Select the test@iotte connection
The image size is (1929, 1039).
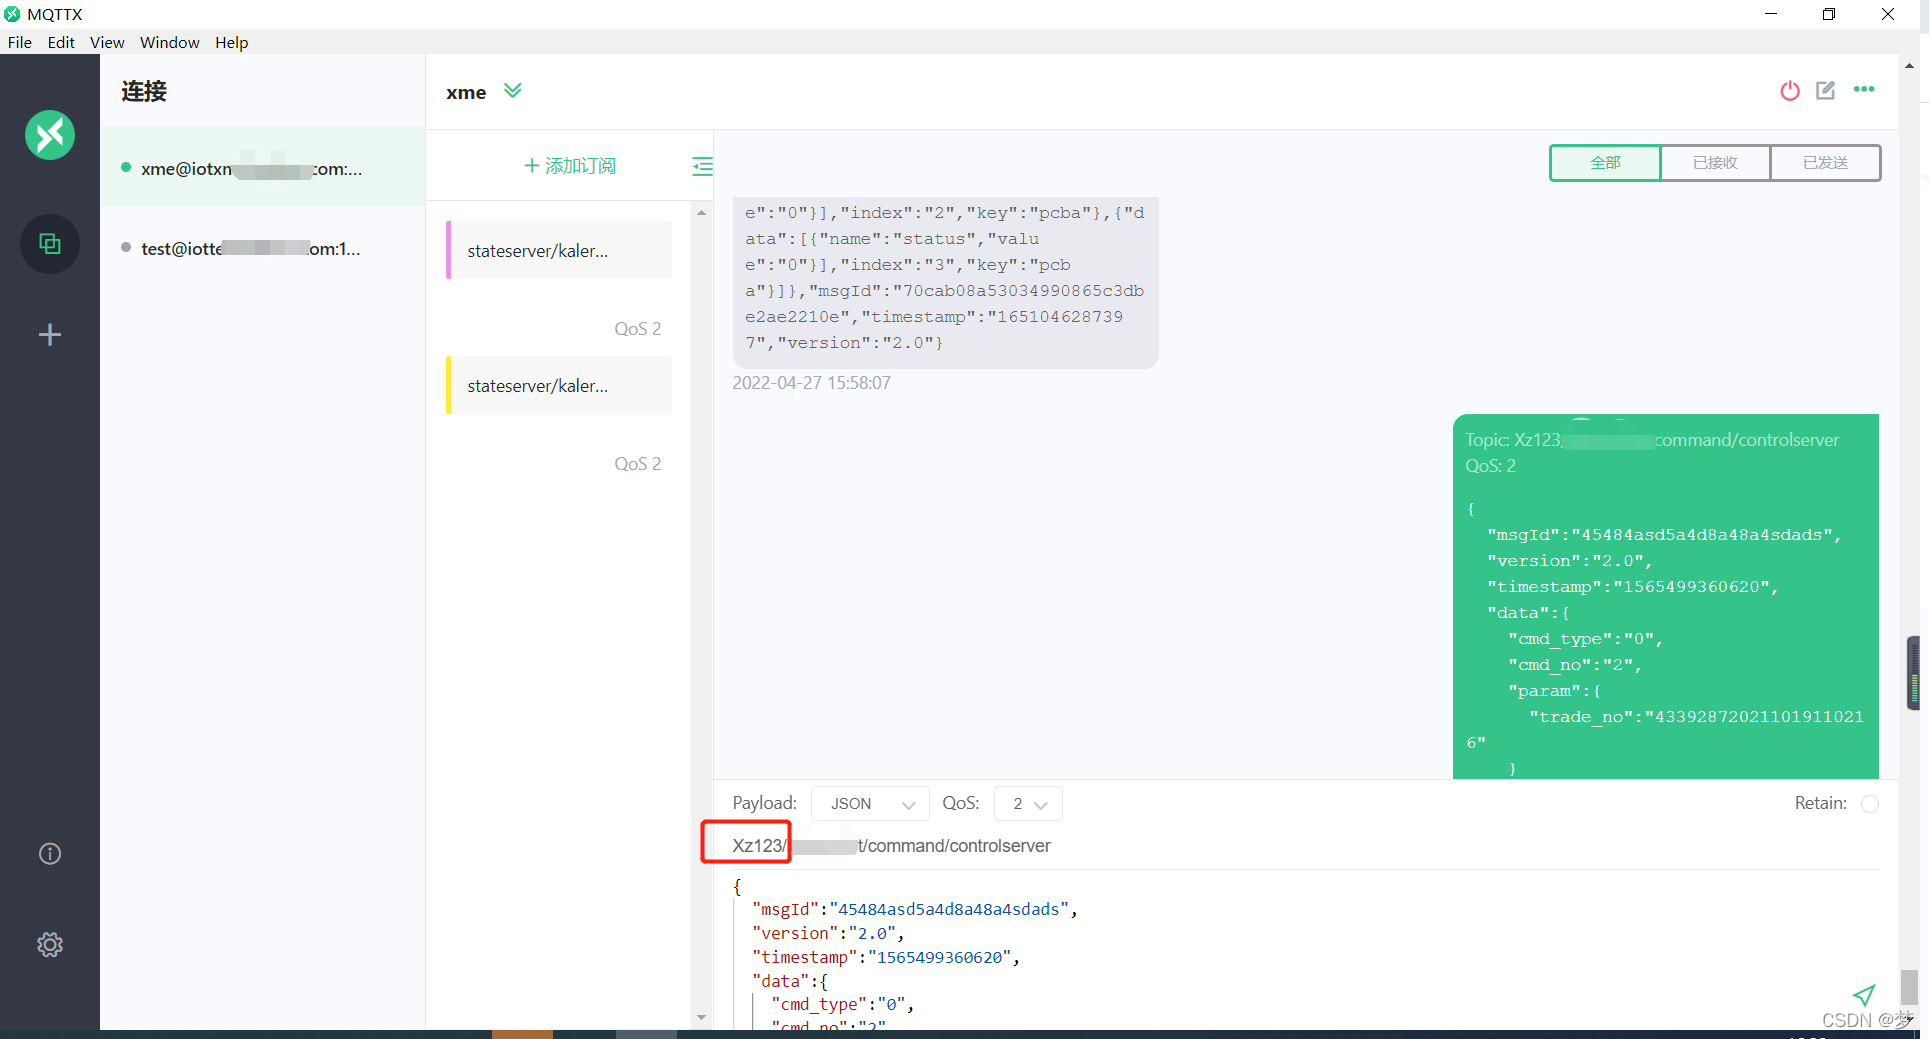262,248
